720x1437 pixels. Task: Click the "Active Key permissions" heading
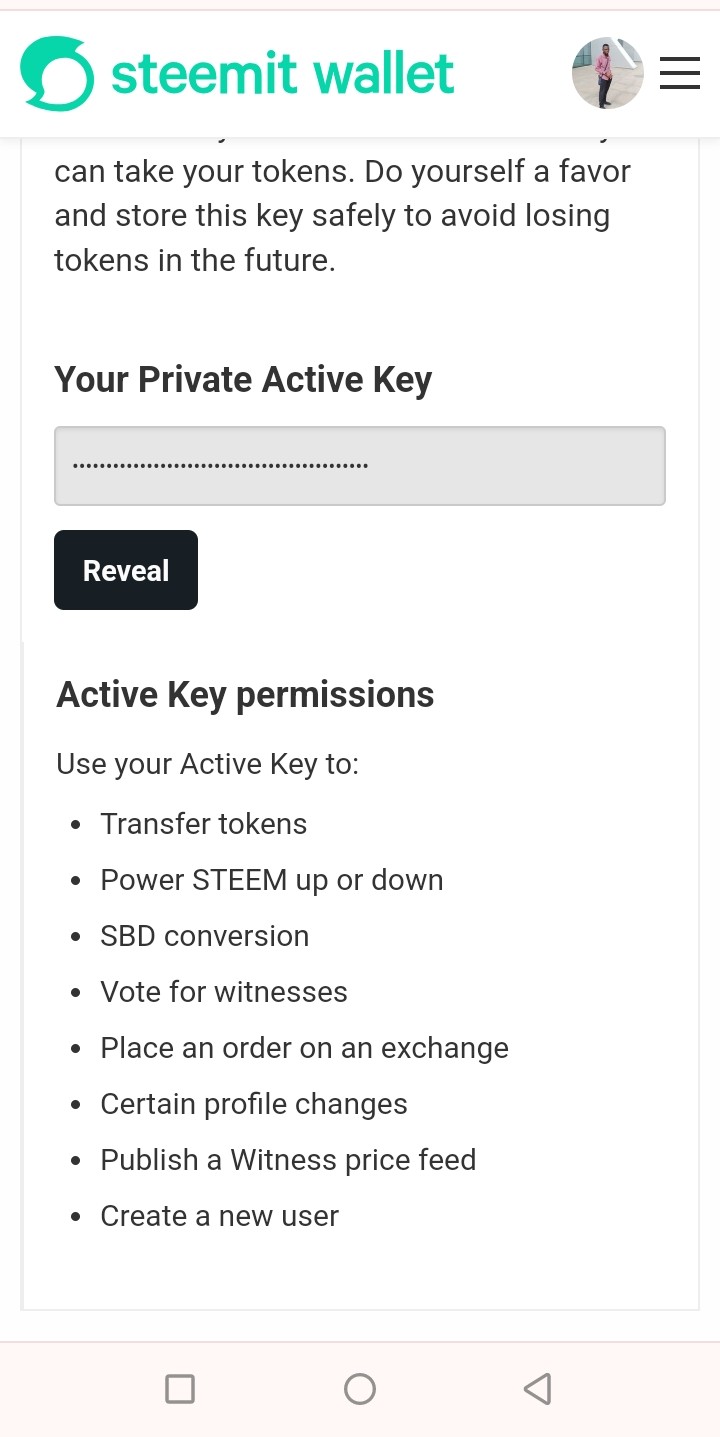click(245, 695)
